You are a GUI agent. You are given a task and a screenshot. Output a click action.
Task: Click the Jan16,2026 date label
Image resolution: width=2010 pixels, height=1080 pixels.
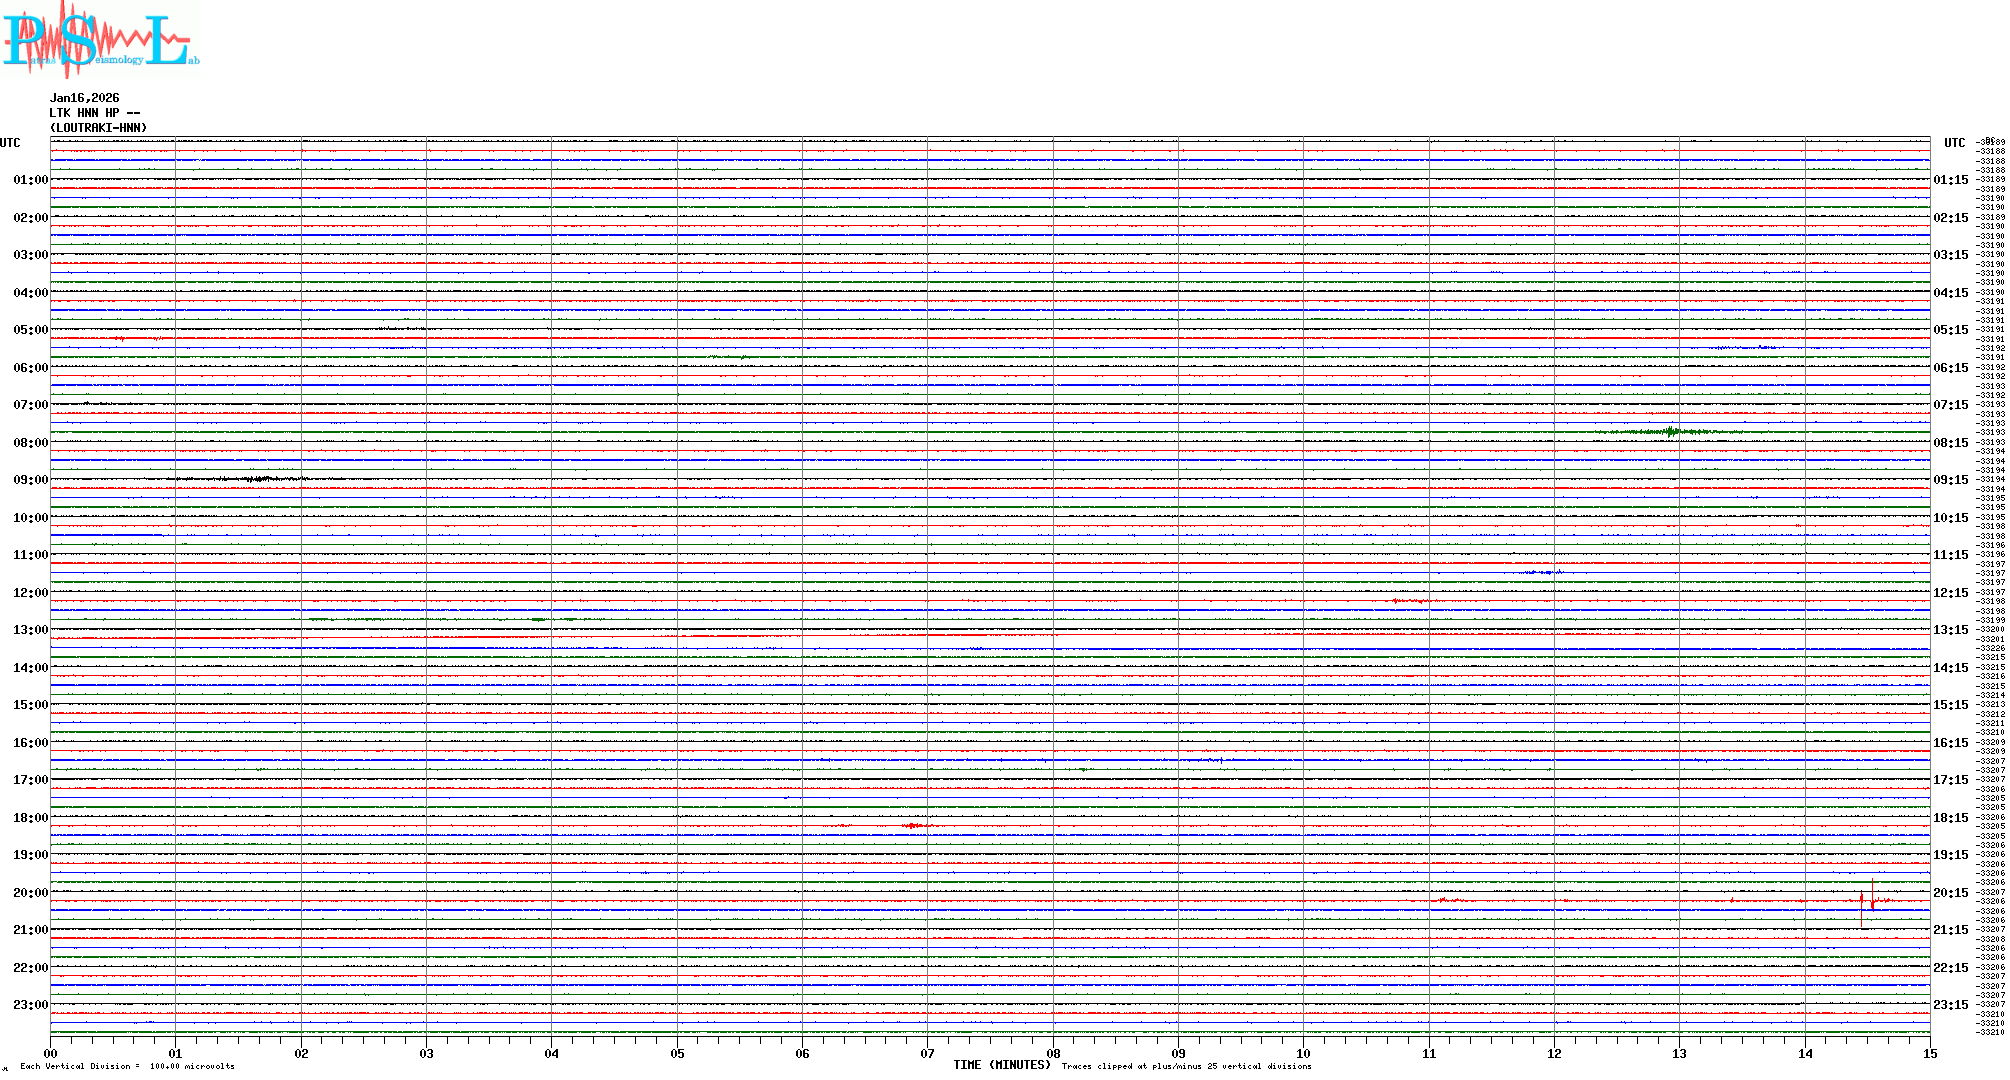tap(84, 98)
